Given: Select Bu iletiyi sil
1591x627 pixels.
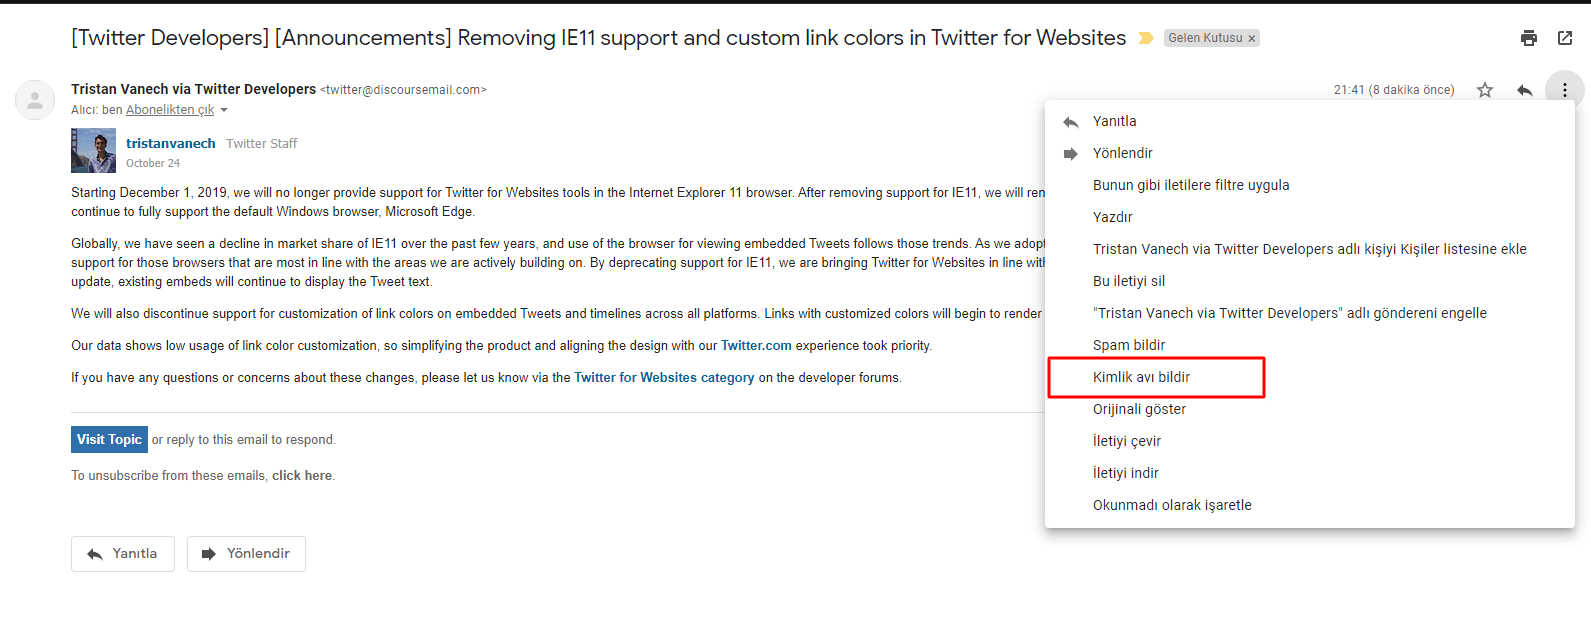Looking at the screenshot, I should (x=1310, y=281).
